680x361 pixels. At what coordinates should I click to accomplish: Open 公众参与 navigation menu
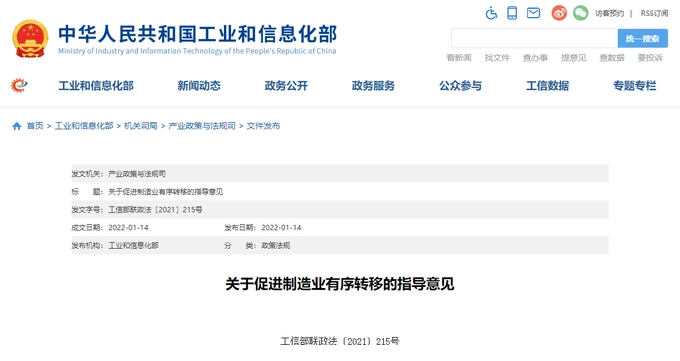pyautogui.click(x=461, y=86)
